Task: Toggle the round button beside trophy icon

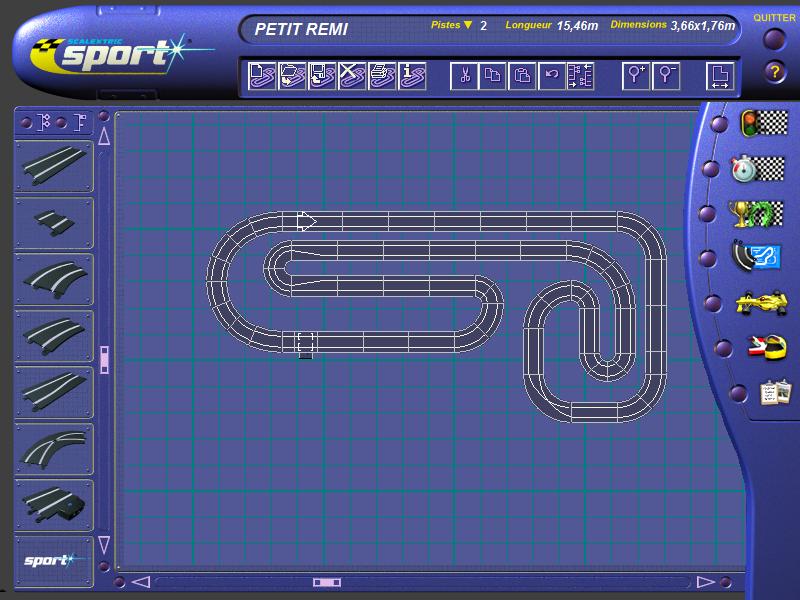Action: pyautogui.click(x=708, y=214)
